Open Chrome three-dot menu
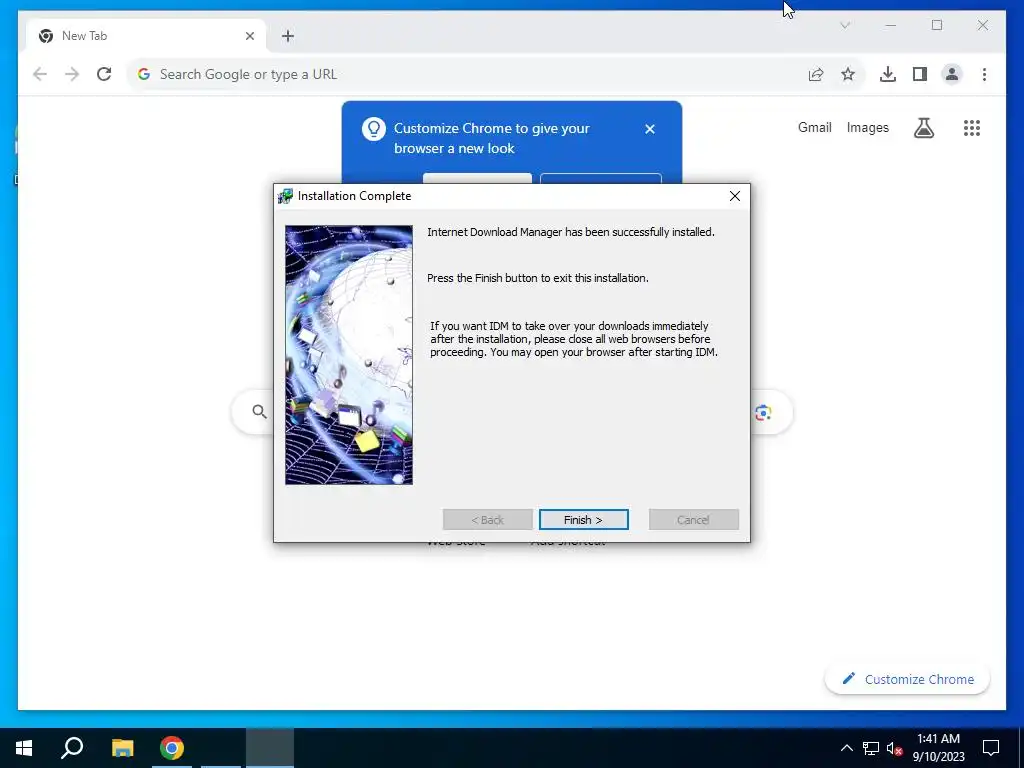The image size is (1024, 768). coord(984,74)
